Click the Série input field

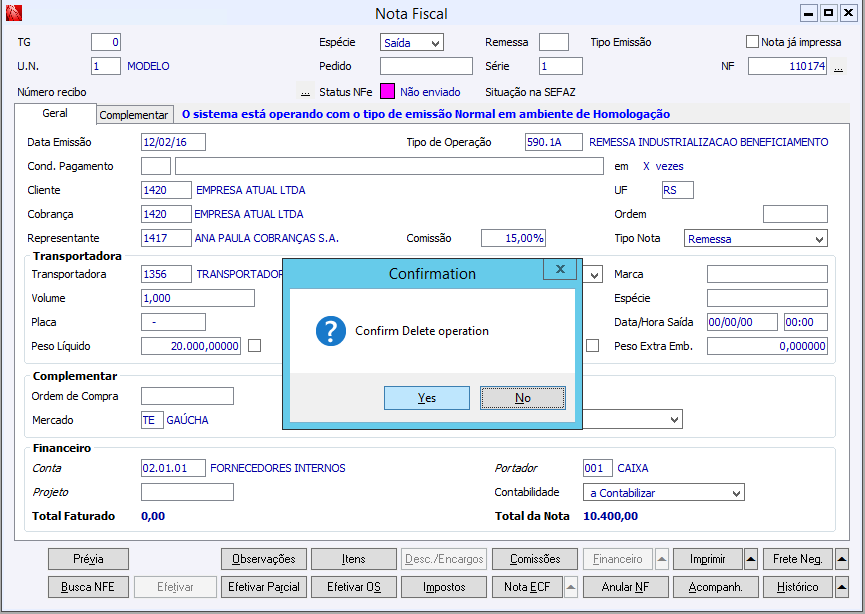pyautogui.click(x=560, y=66)
